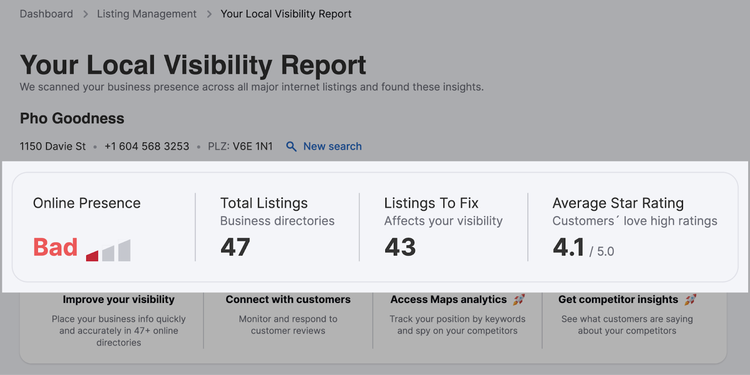Click first breadcrumb chevron after Dashboard
The height and width of the screenshot is (375, 750).
(x=85, y=14)
